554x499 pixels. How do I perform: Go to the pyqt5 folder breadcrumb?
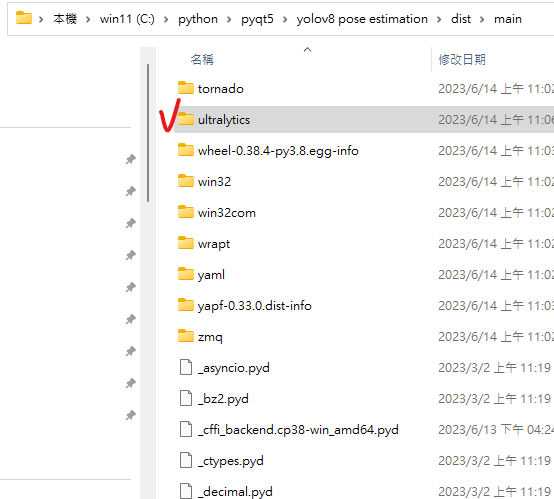point(257,19)
